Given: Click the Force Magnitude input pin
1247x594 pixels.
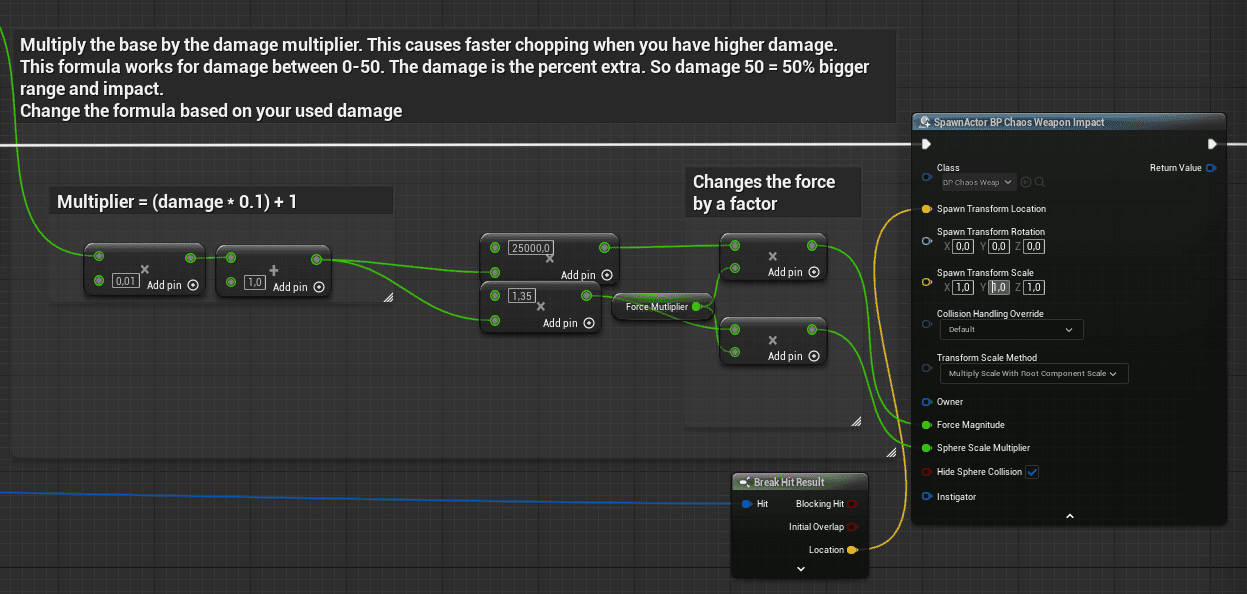Looking at the screenshot, I should [x=926, y=425].
